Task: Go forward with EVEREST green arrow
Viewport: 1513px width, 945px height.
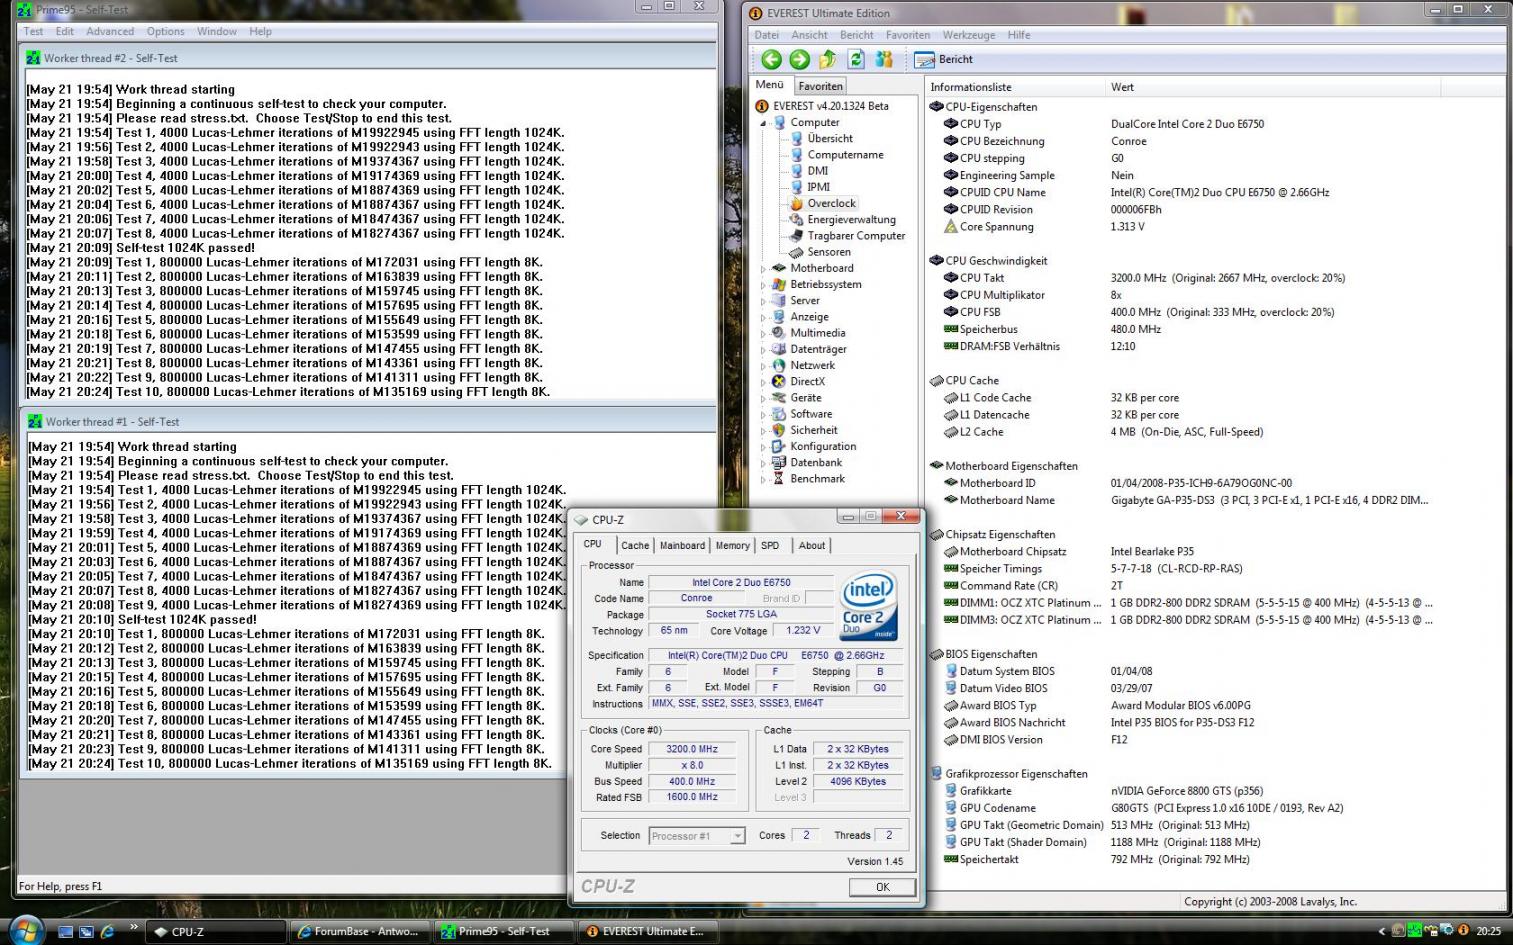Action: [x=799, y=60]
